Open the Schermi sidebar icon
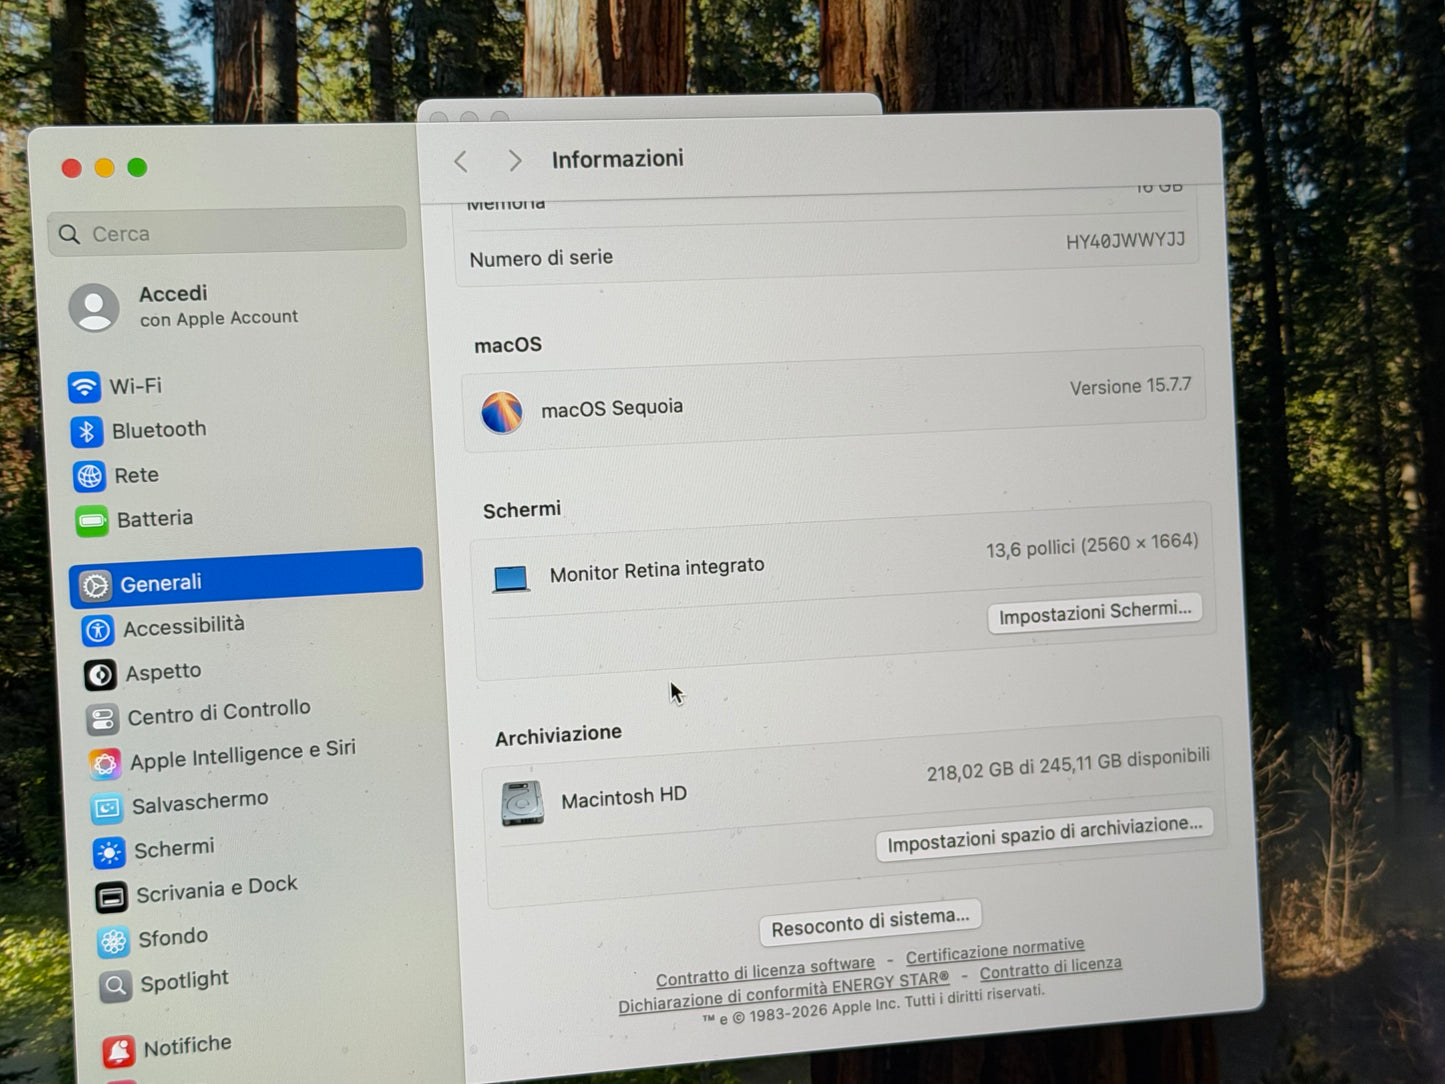 [x=108, y=853]
